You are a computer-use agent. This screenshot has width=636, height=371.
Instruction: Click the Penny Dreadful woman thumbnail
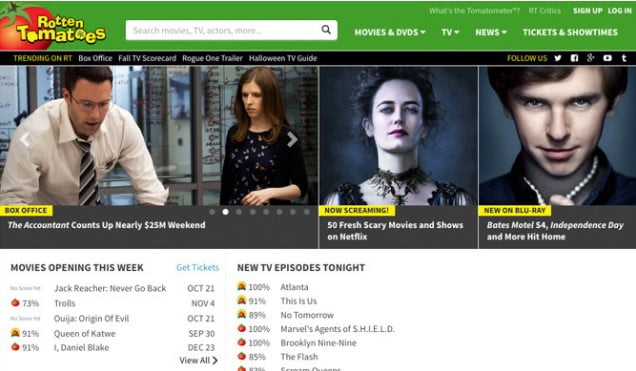click(399, 136)
